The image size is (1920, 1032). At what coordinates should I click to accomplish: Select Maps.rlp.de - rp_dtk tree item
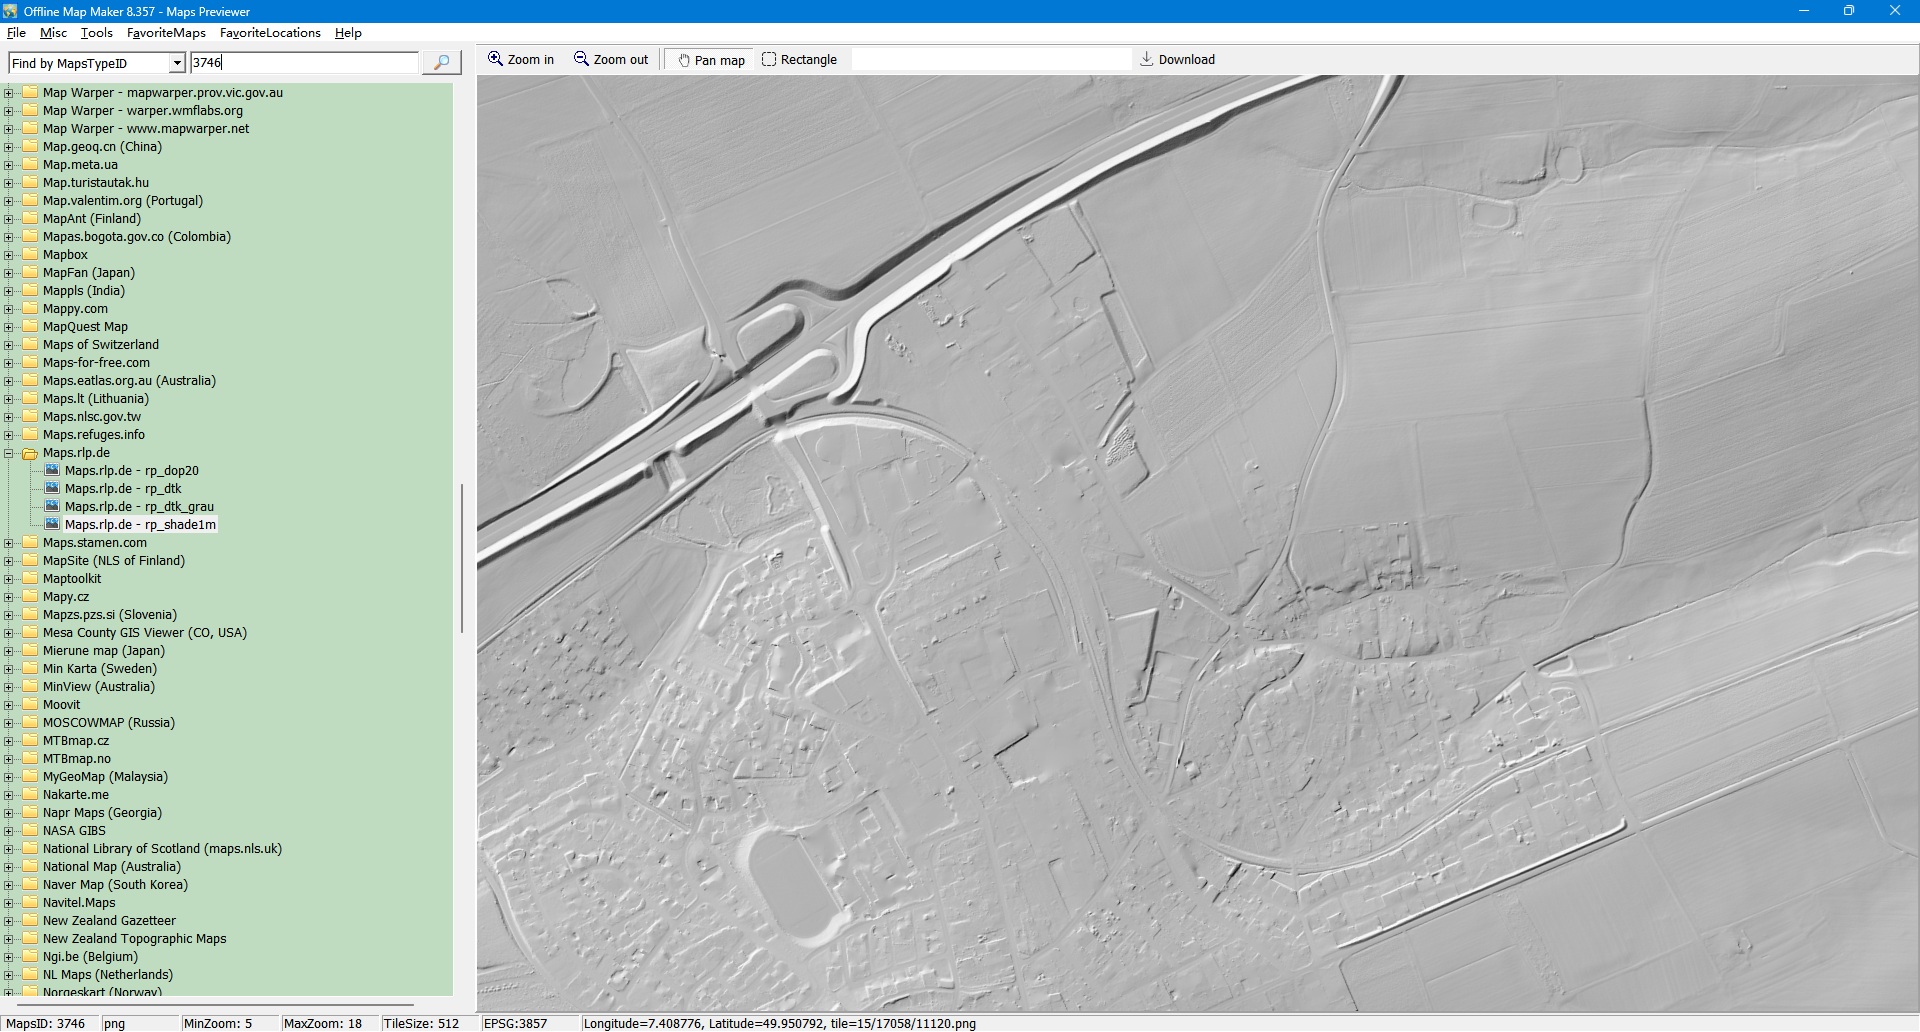(123, 489)
